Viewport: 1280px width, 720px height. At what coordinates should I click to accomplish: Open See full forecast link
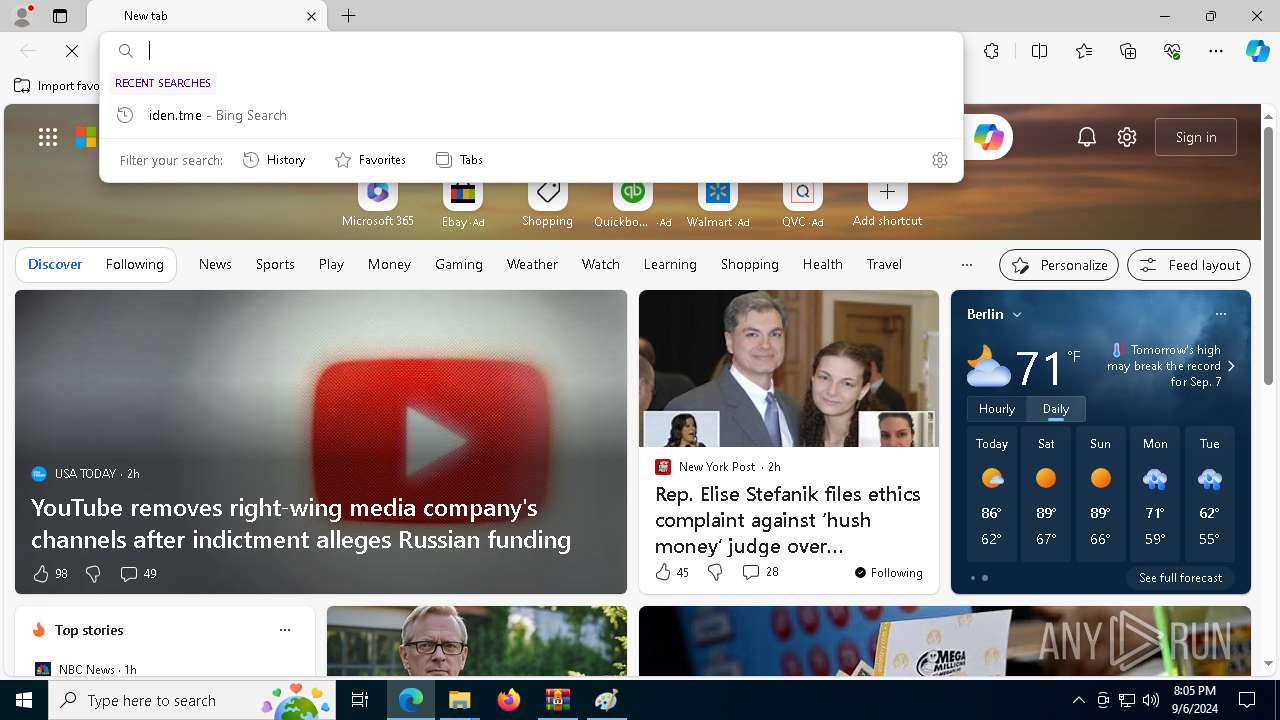[x=1180, y=578]
